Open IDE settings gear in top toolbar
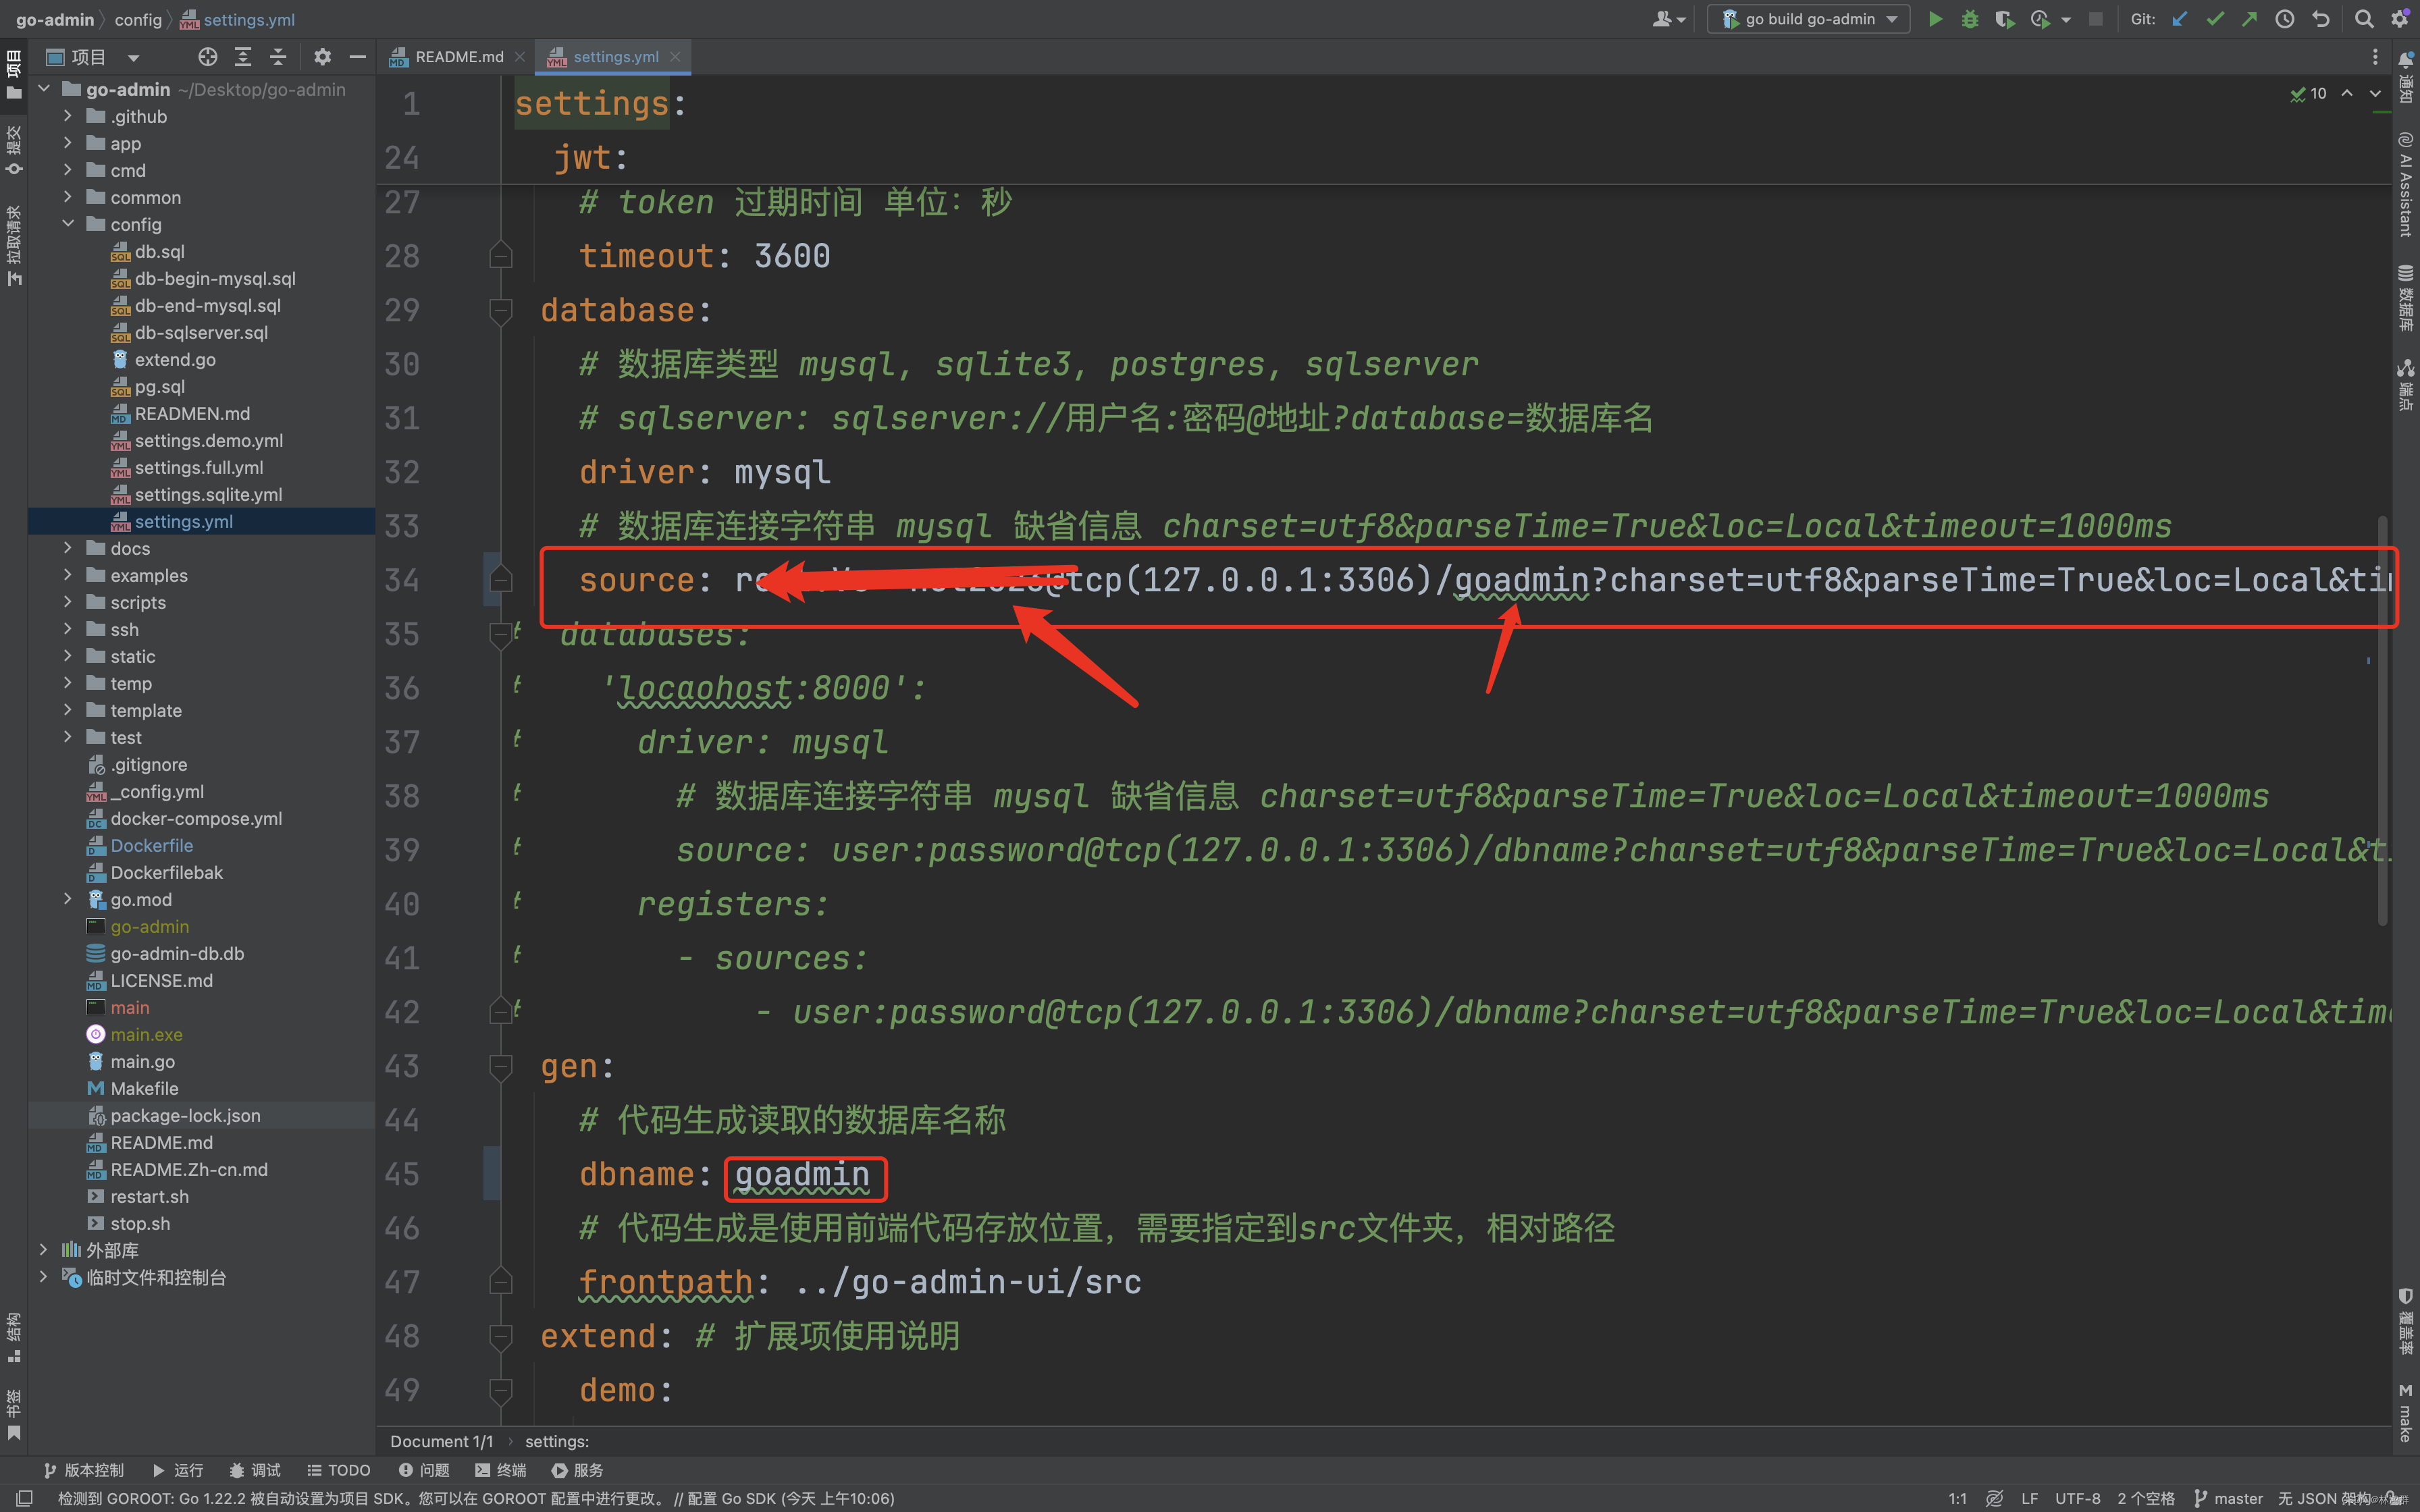Viewport: 2420px width, 1512px height. click(x=2400, y=19)
